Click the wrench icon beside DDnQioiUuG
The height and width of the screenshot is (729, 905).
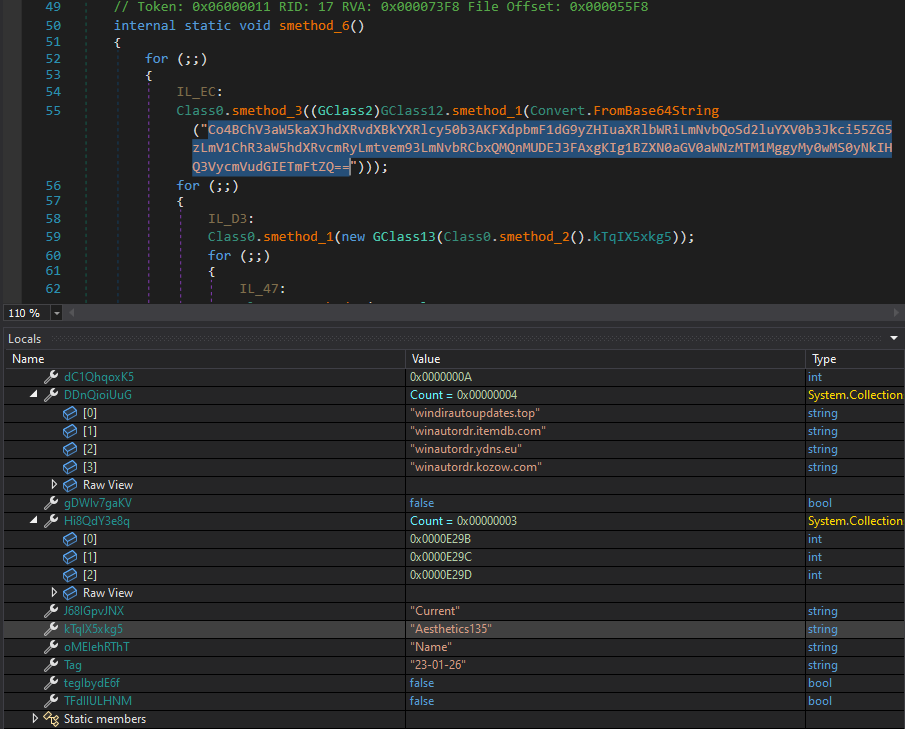coord(51,395)
